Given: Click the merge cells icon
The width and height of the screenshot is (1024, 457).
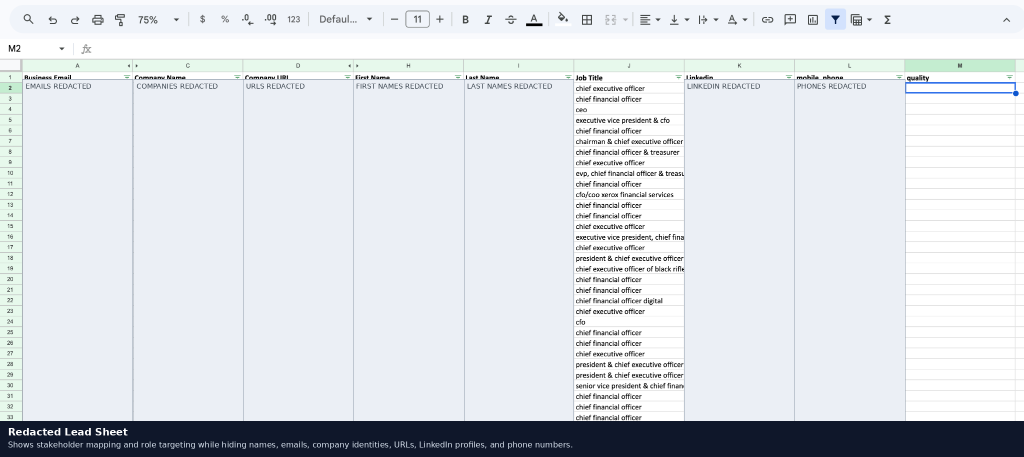Looking at the screenshot, I should point(611,20).
